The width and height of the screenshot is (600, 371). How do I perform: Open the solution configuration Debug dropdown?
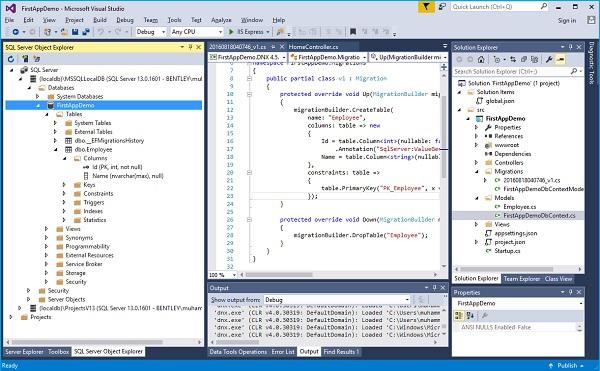[x=151, y=32]
